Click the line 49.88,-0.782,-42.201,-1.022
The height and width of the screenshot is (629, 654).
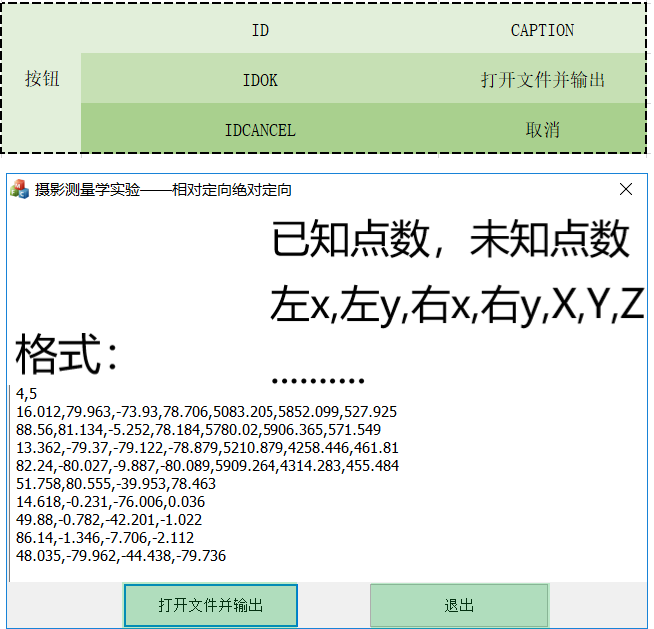click(x=109, y=519)
